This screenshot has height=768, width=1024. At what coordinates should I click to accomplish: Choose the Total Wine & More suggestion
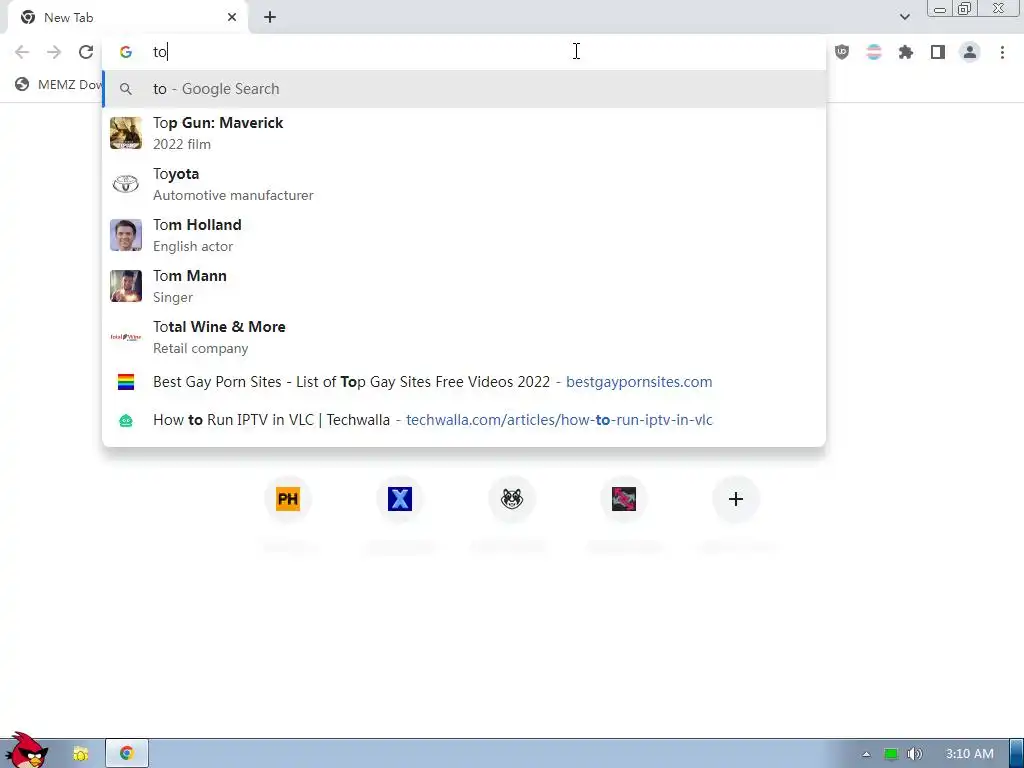(x=464, y=337)
